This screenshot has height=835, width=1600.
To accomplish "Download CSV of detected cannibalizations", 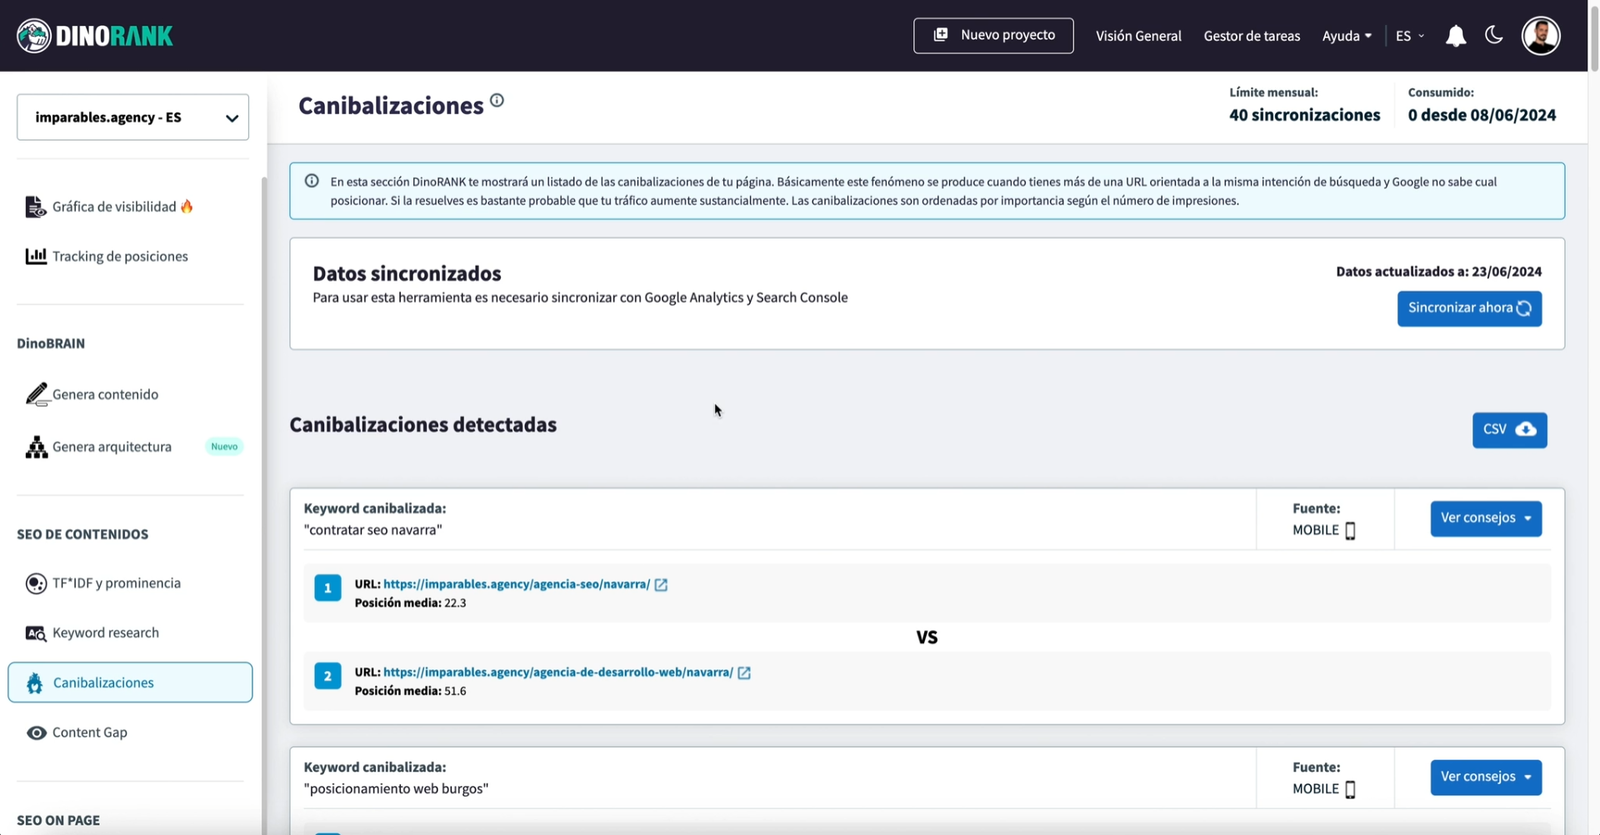I will pos(1509,430).
